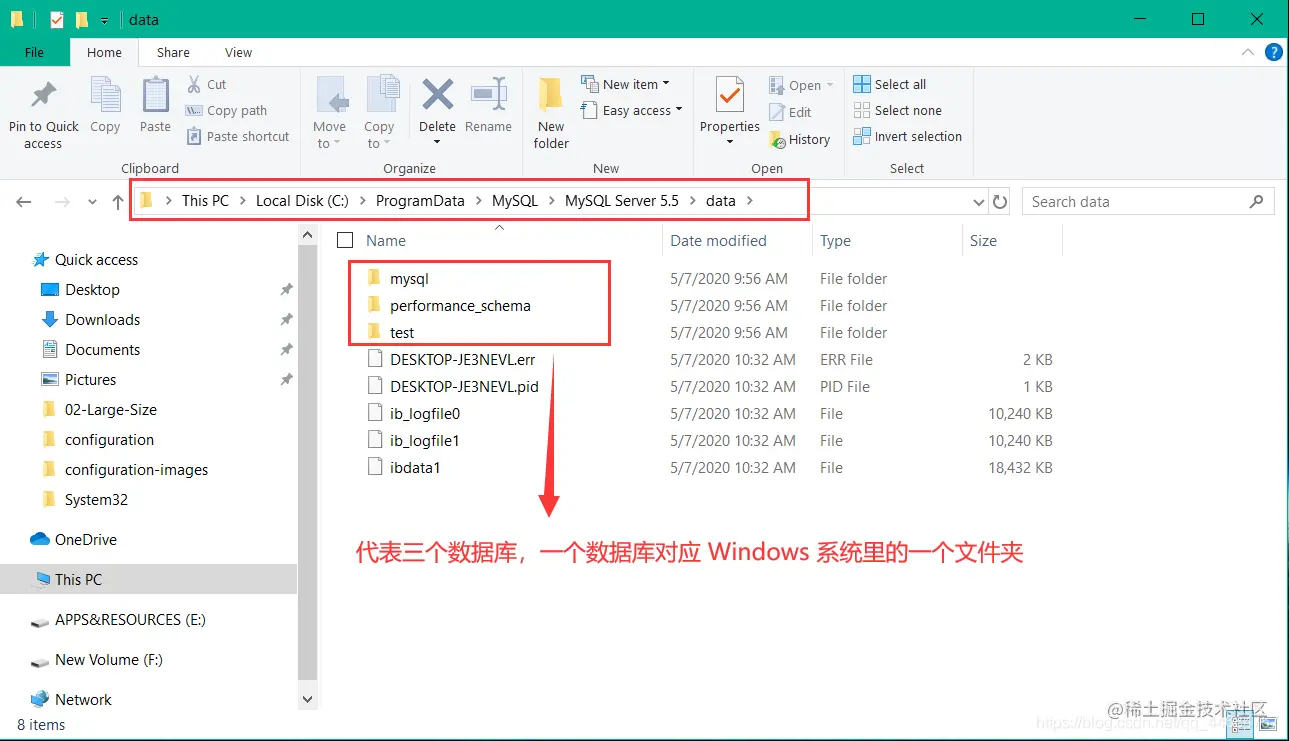Select the ib_logfile0 file
Screen dimensions: 1289x741
click(x=425, y=414)
